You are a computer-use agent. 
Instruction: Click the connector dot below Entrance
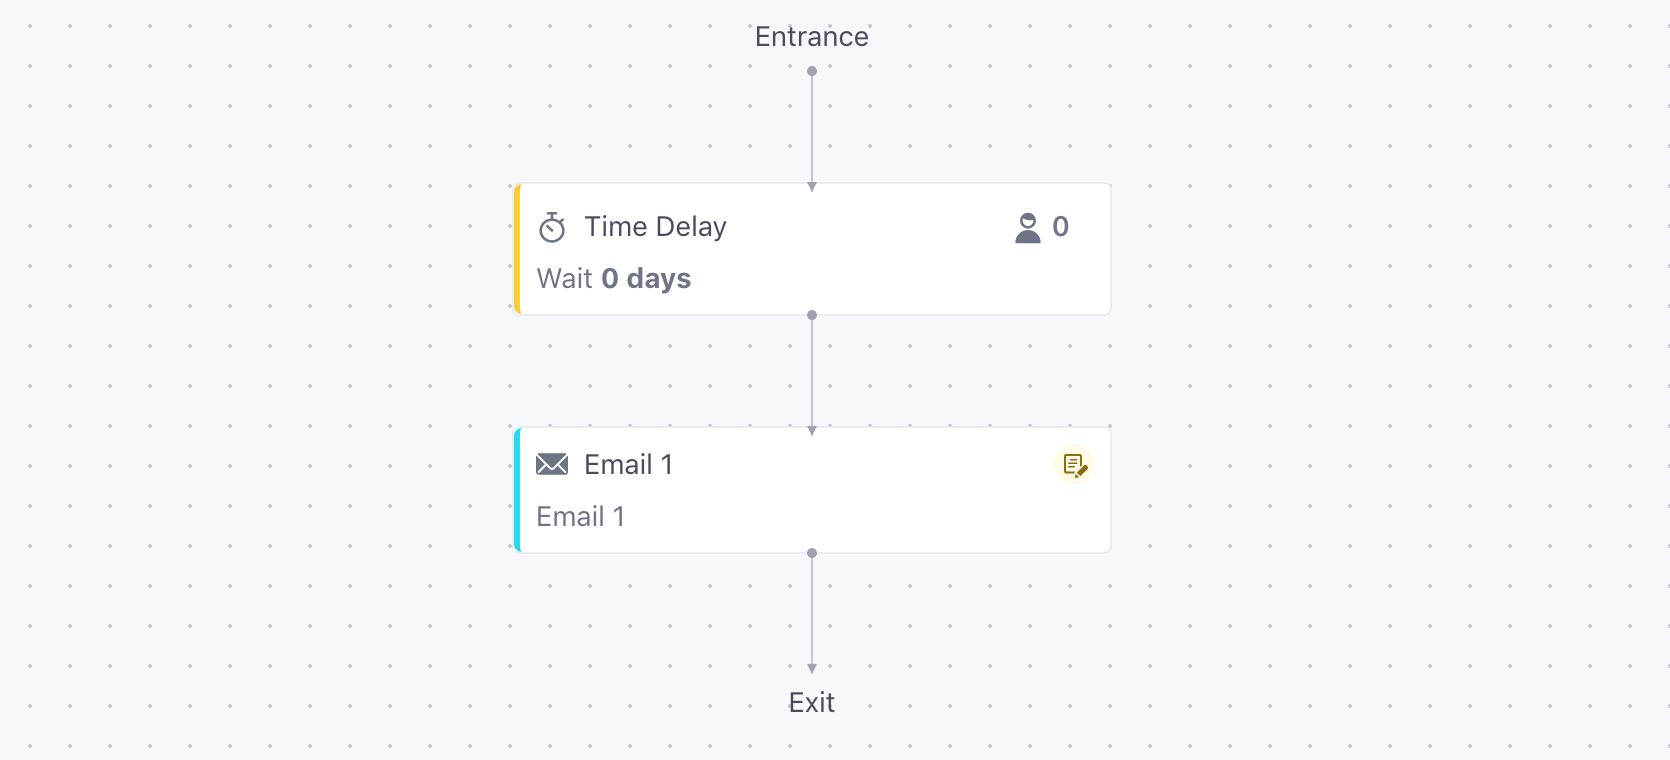[x=812, y=71]
